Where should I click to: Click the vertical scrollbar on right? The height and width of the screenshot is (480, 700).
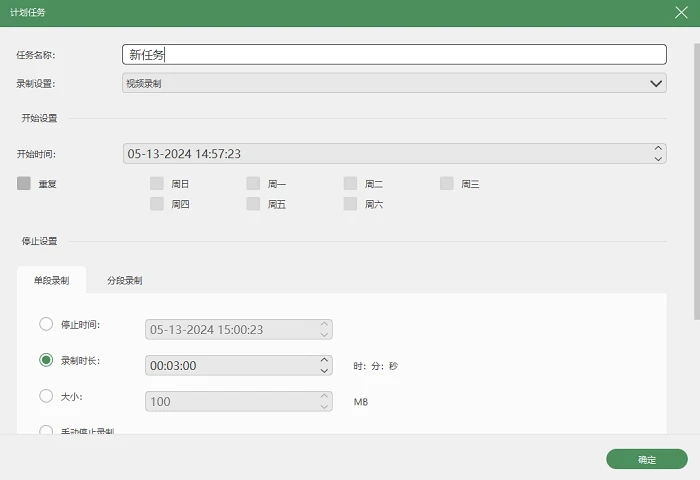coord(696,181)
